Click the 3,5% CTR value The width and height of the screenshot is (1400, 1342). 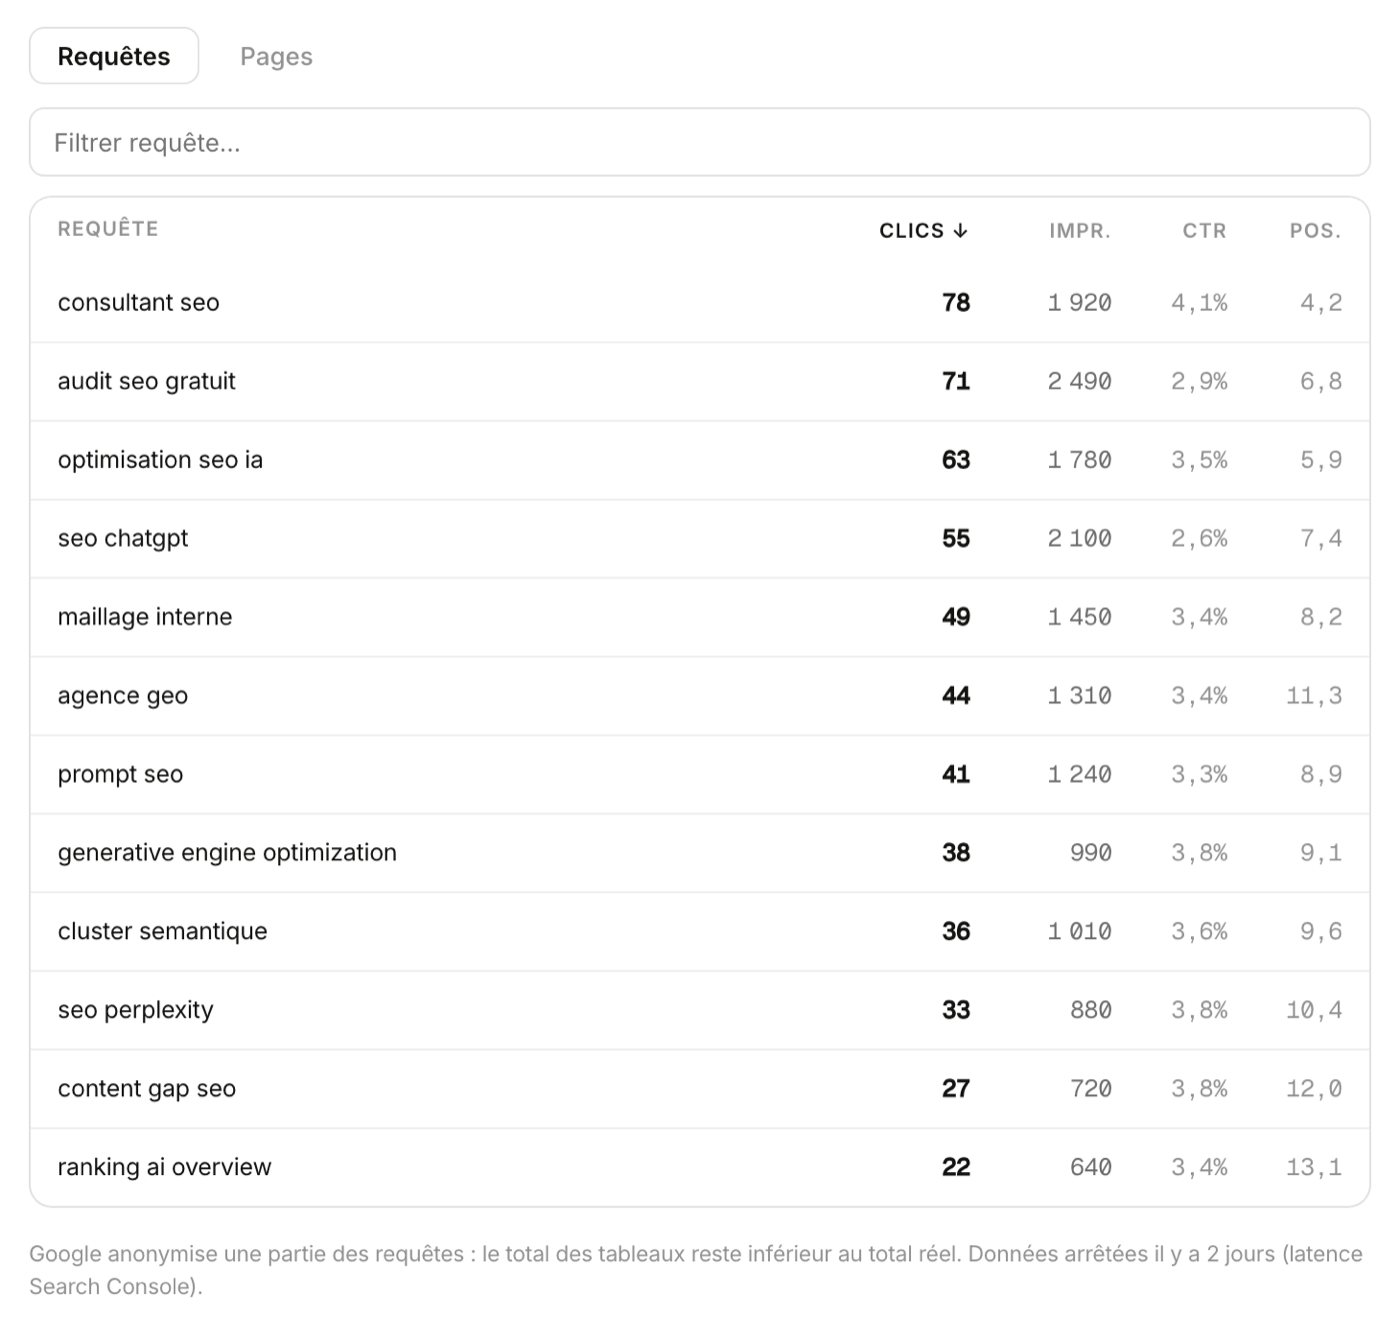coord(1200,460)
